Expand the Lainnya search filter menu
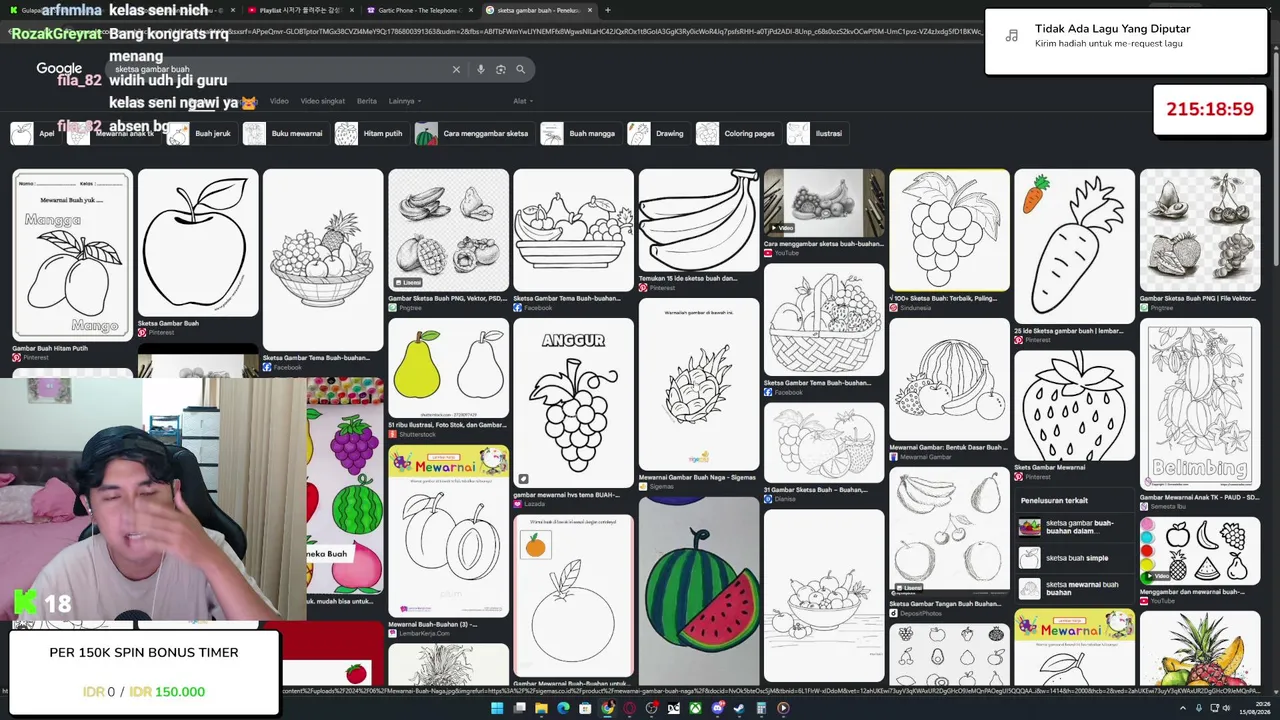This screenshot has height=720, width=1280. (x=404, y=101)
